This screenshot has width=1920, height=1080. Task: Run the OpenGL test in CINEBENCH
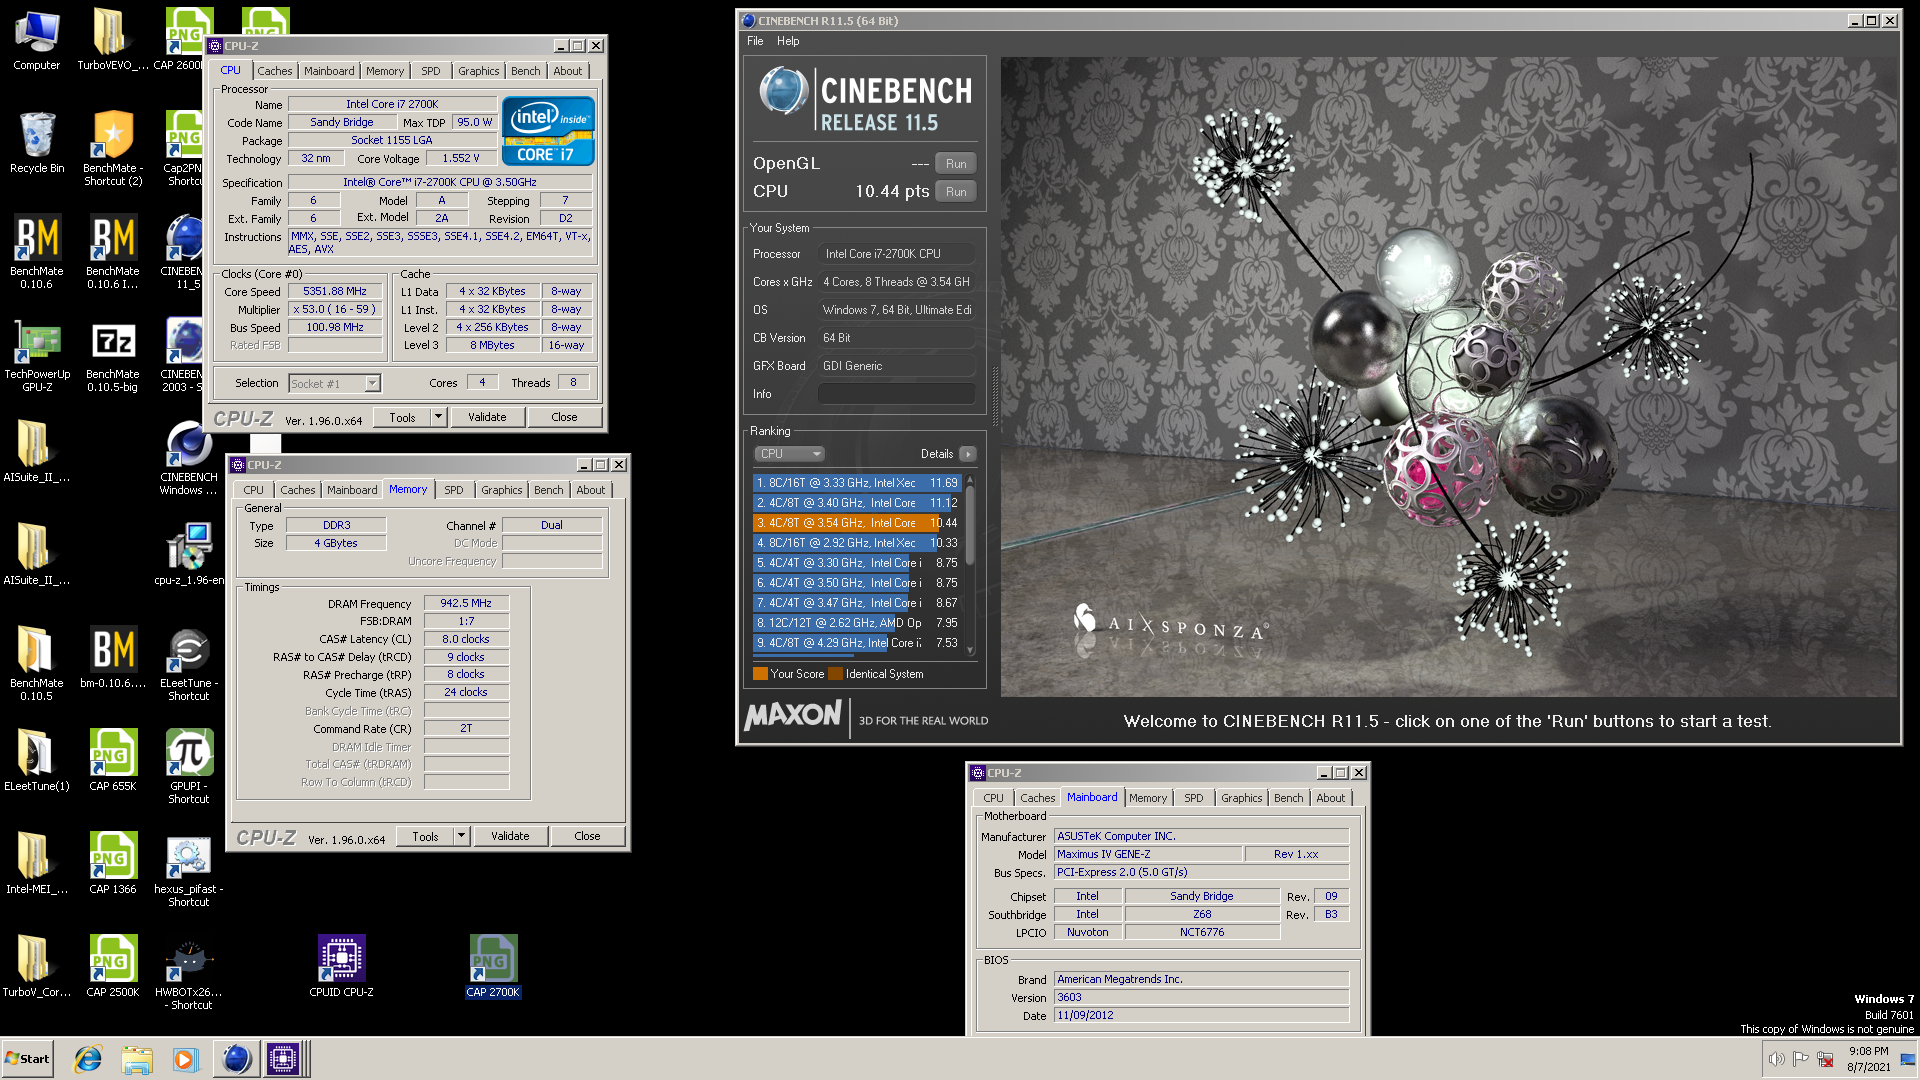point(956,164)
